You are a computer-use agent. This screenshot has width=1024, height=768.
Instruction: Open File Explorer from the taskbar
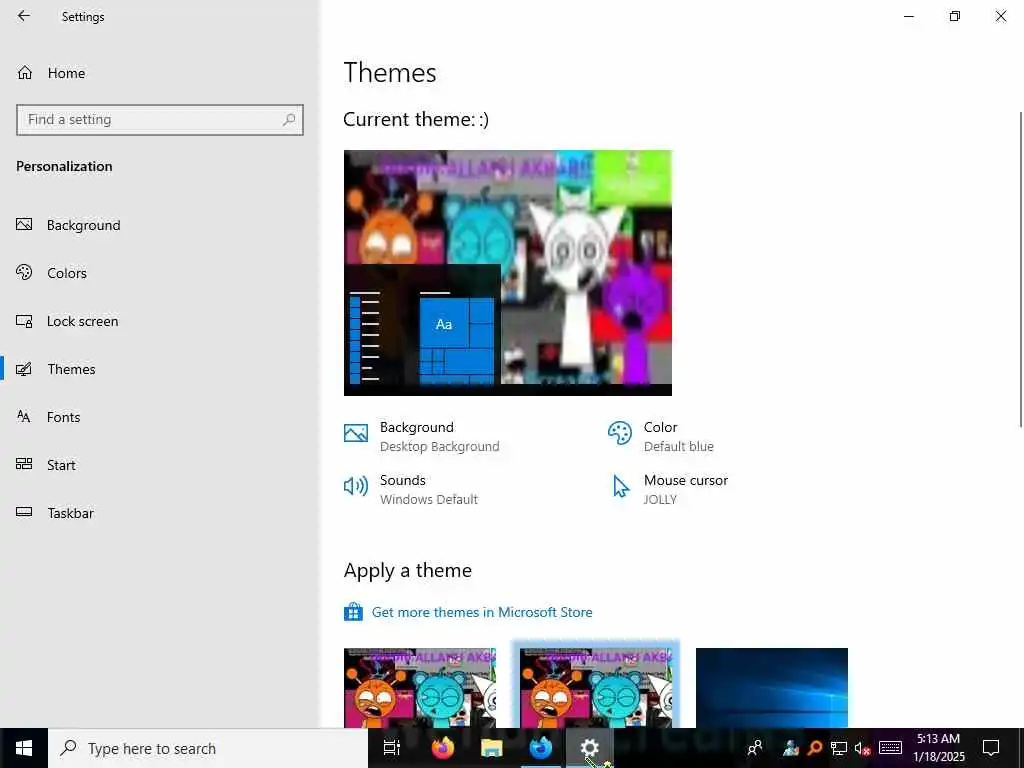pyautogui.click(x=492, y=748)
